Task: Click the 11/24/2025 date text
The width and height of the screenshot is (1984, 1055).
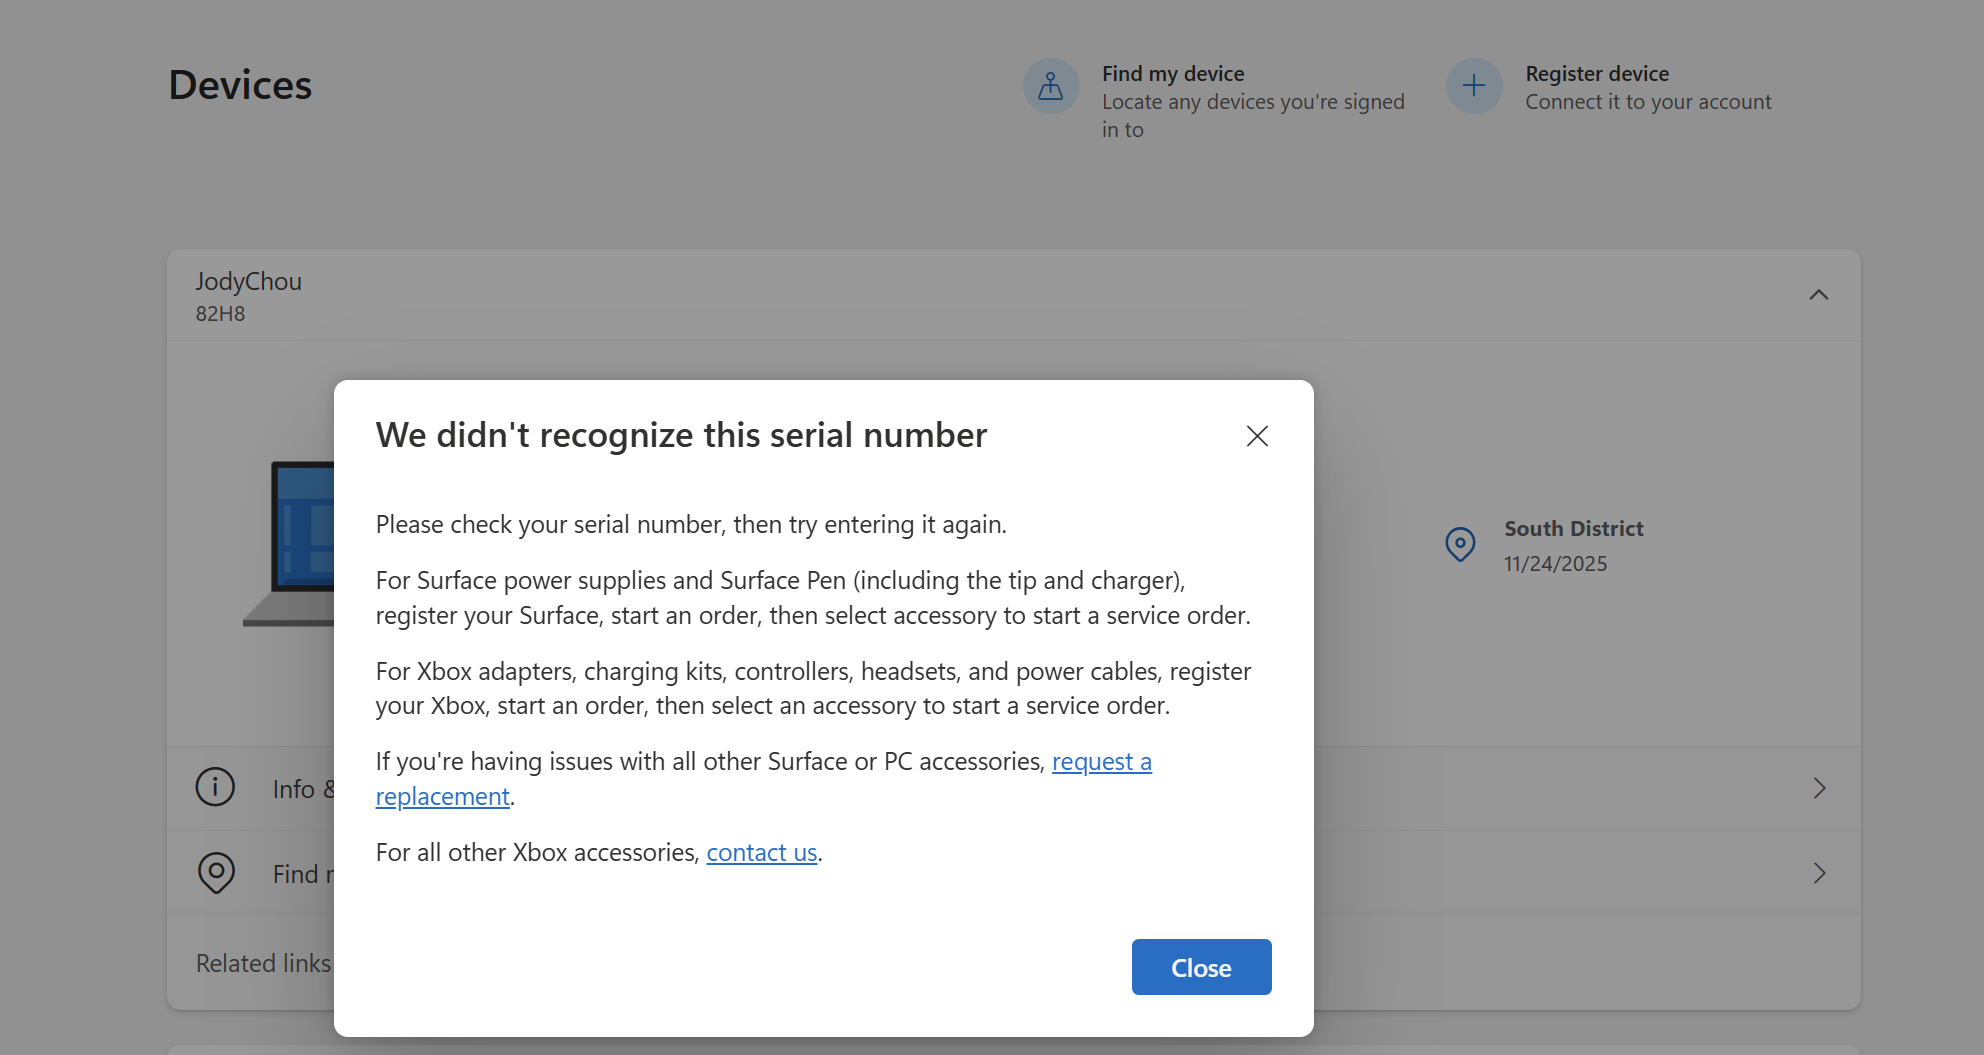Action: [x=1556, y=564]
